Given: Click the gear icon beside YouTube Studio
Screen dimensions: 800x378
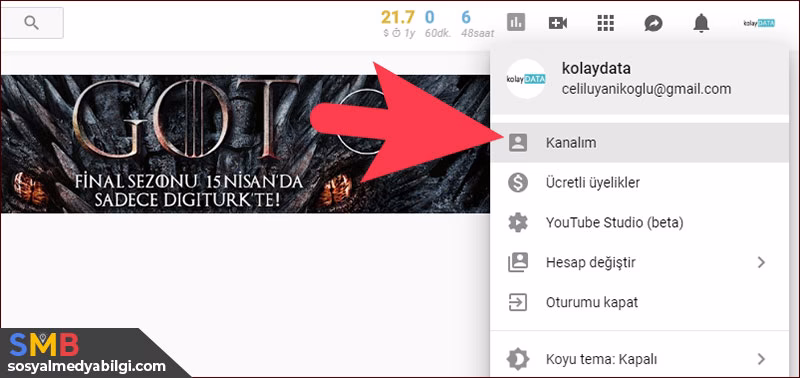Looking at the screenshot, I should (518, 223).
